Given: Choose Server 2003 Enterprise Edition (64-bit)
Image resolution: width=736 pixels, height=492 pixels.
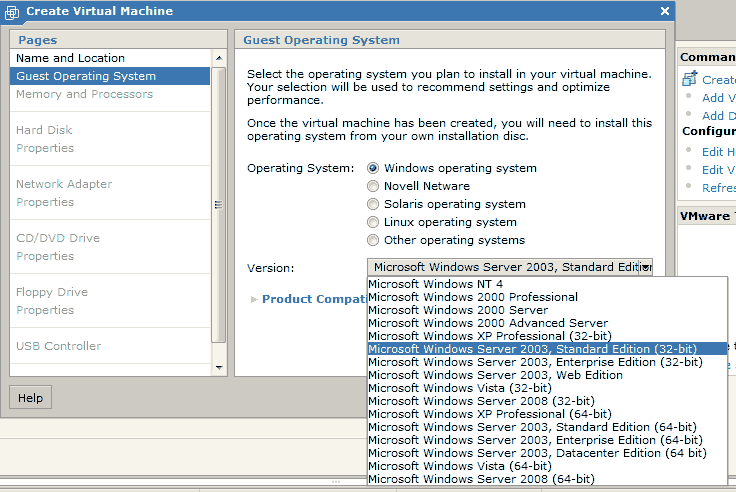Looking at the screenshot, I should pos(547,440).
